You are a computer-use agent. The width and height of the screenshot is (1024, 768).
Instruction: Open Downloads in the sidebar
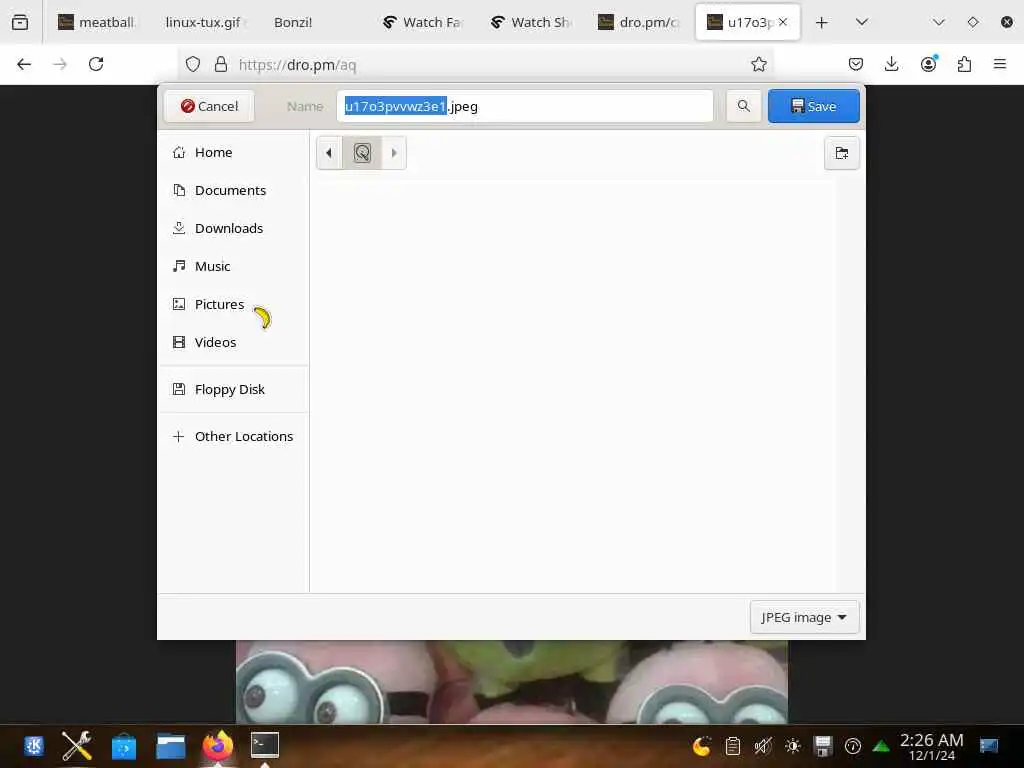(233, 228)
